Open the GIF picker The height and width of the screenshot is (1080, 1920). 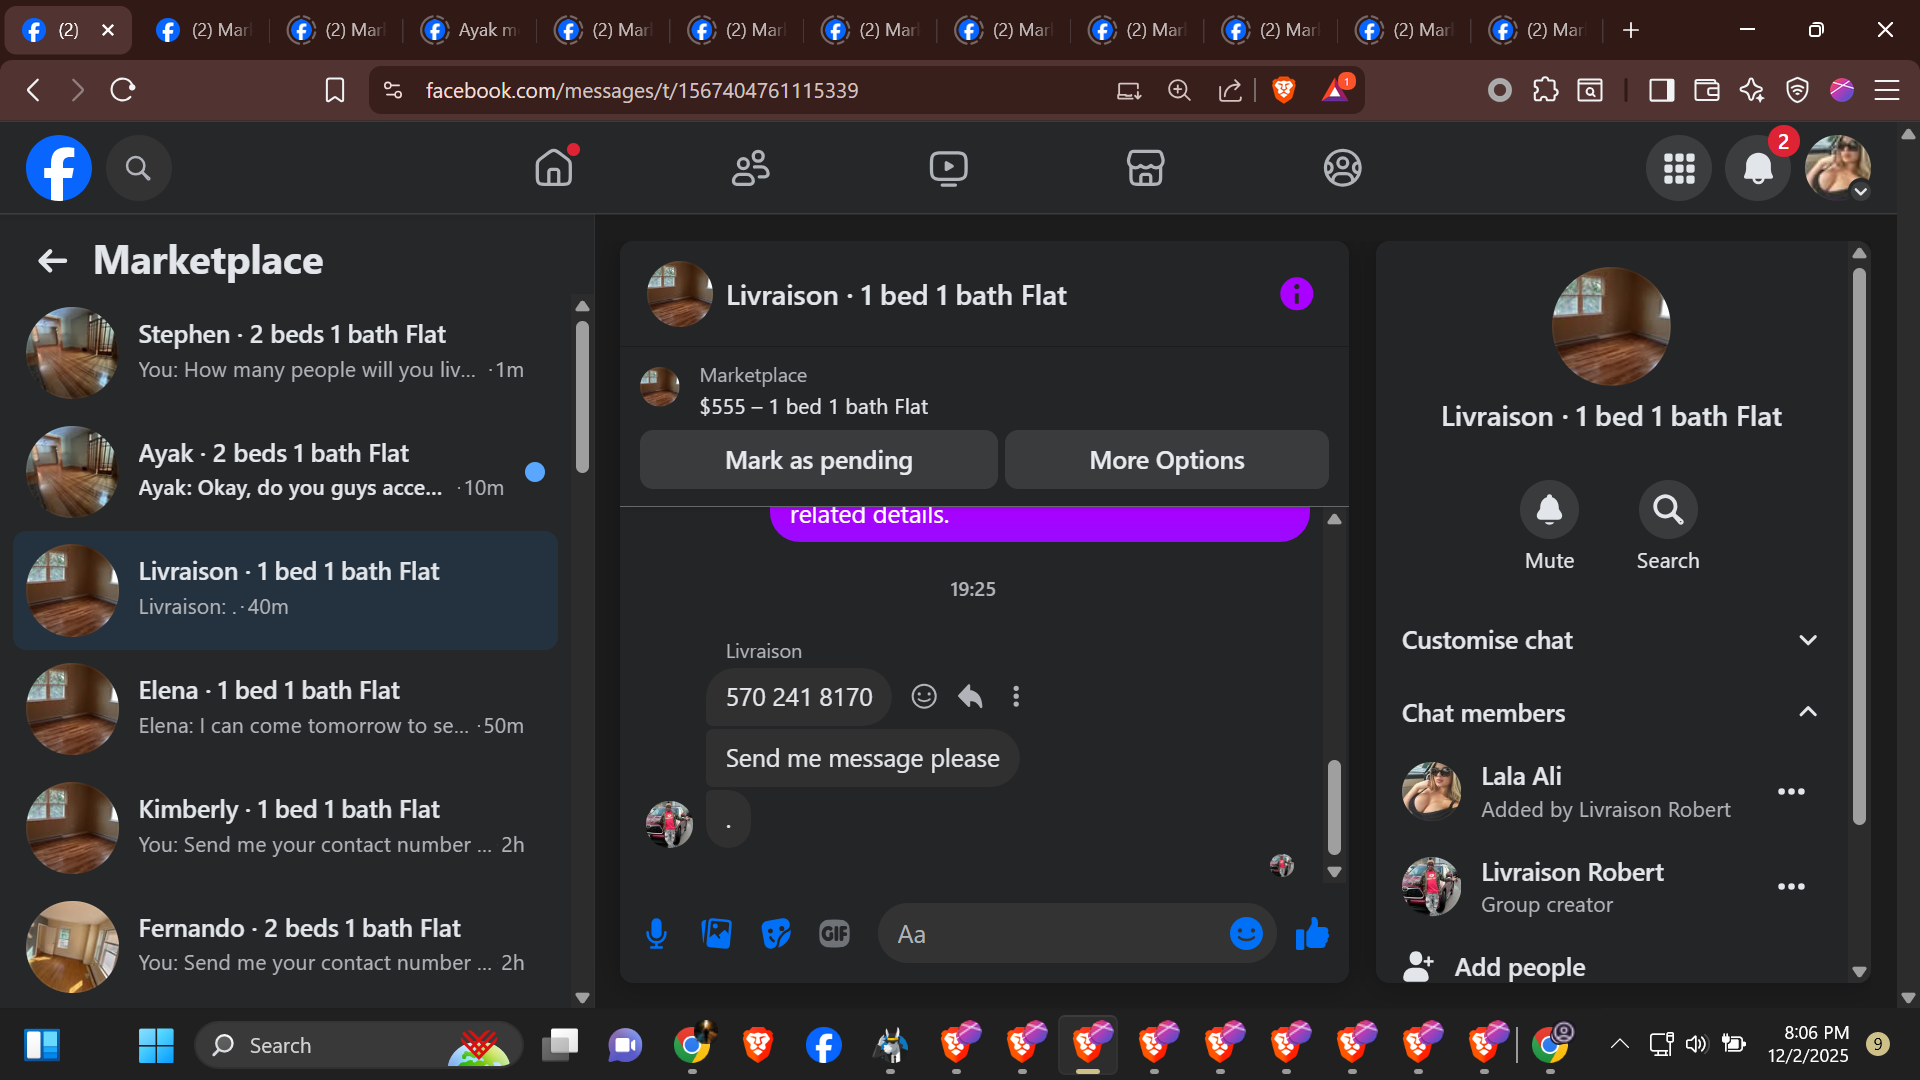[x=834, y=934]
